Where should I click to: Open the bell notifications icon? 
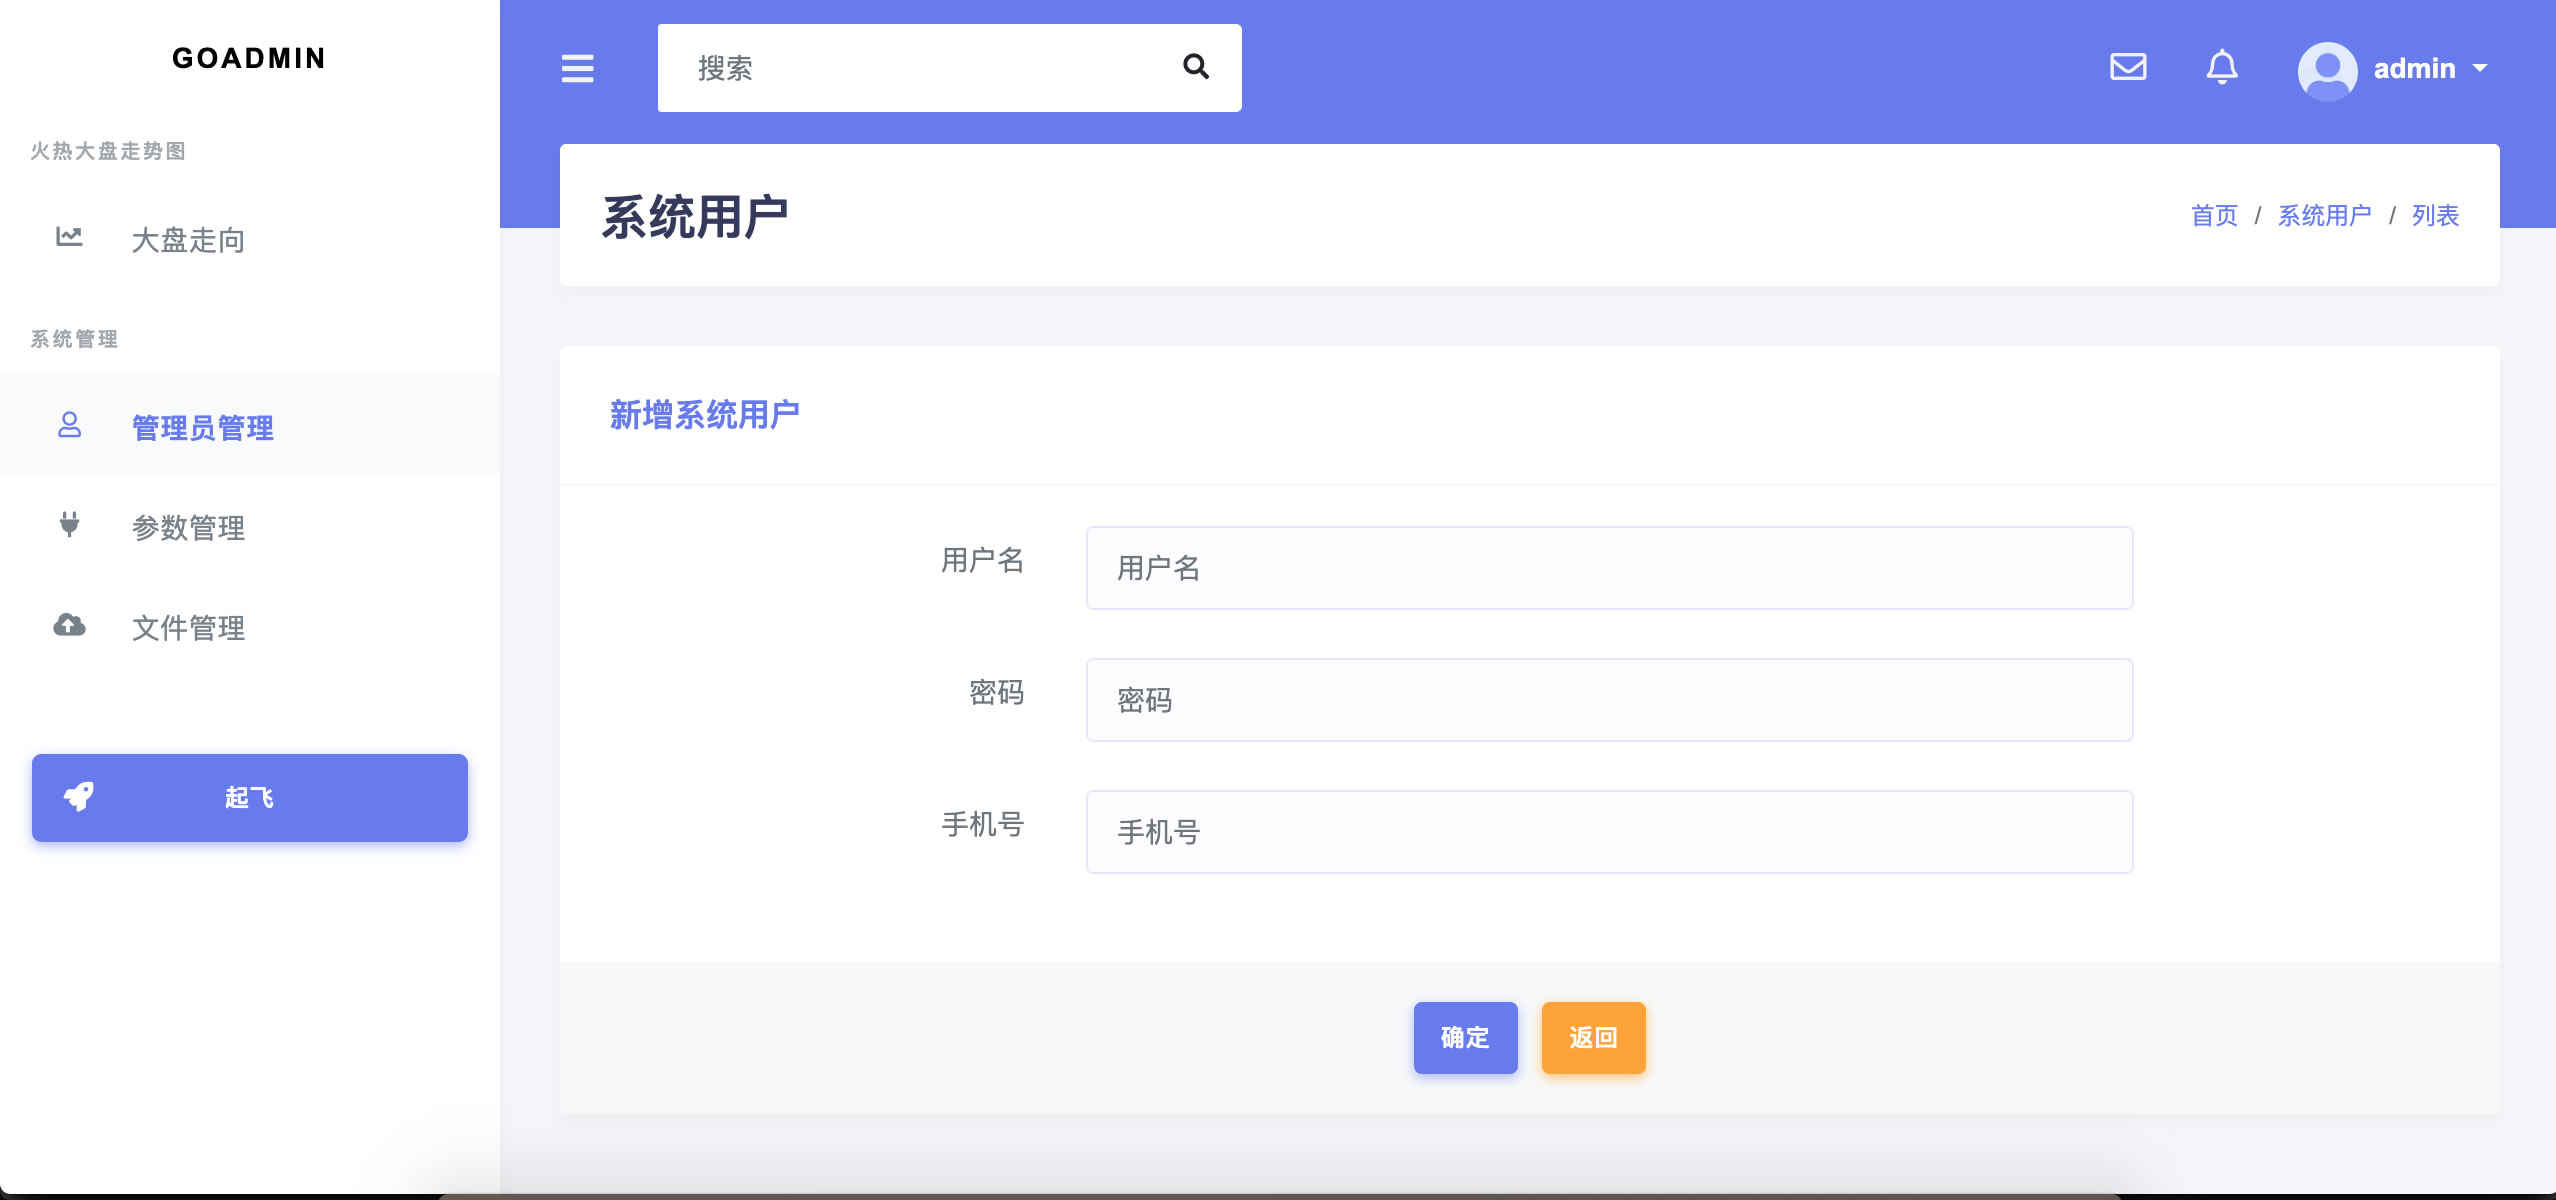tap(2221, 67)
